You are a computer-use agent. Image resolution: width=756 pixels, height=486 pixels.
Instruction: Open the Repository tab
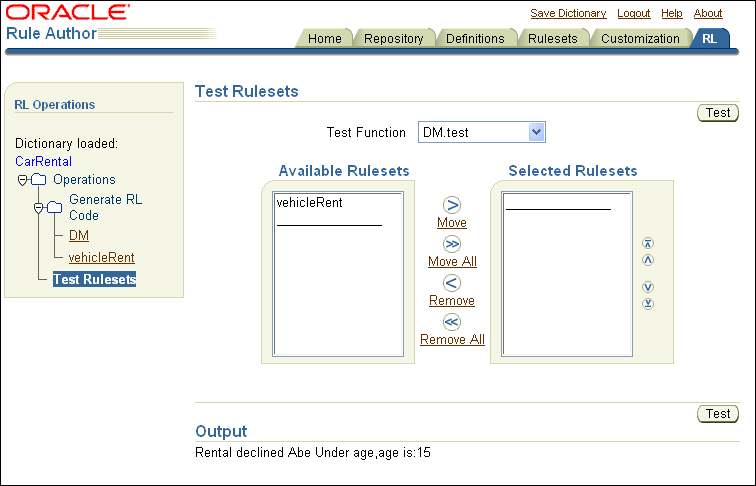point(393,39)
